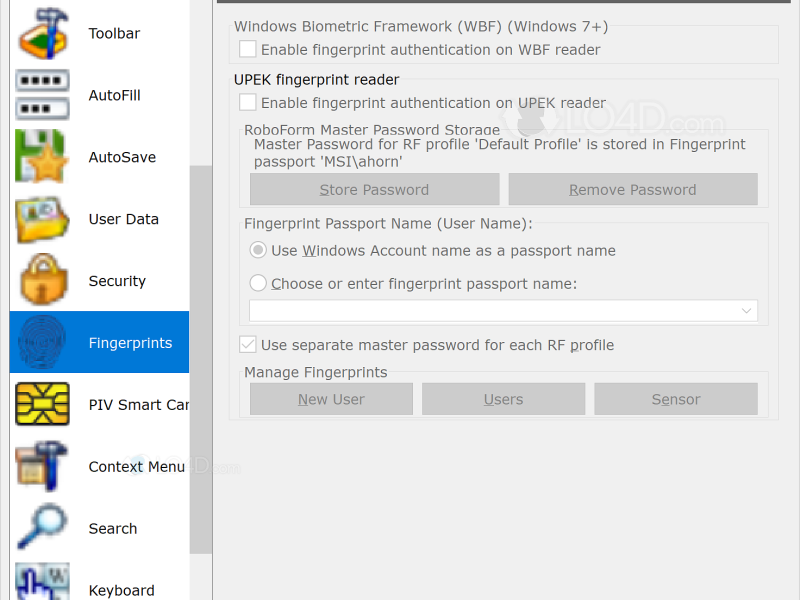This screenshot has height=600, width=800.
Task: Click the AutoFill password fields icon
Action: 42,95
